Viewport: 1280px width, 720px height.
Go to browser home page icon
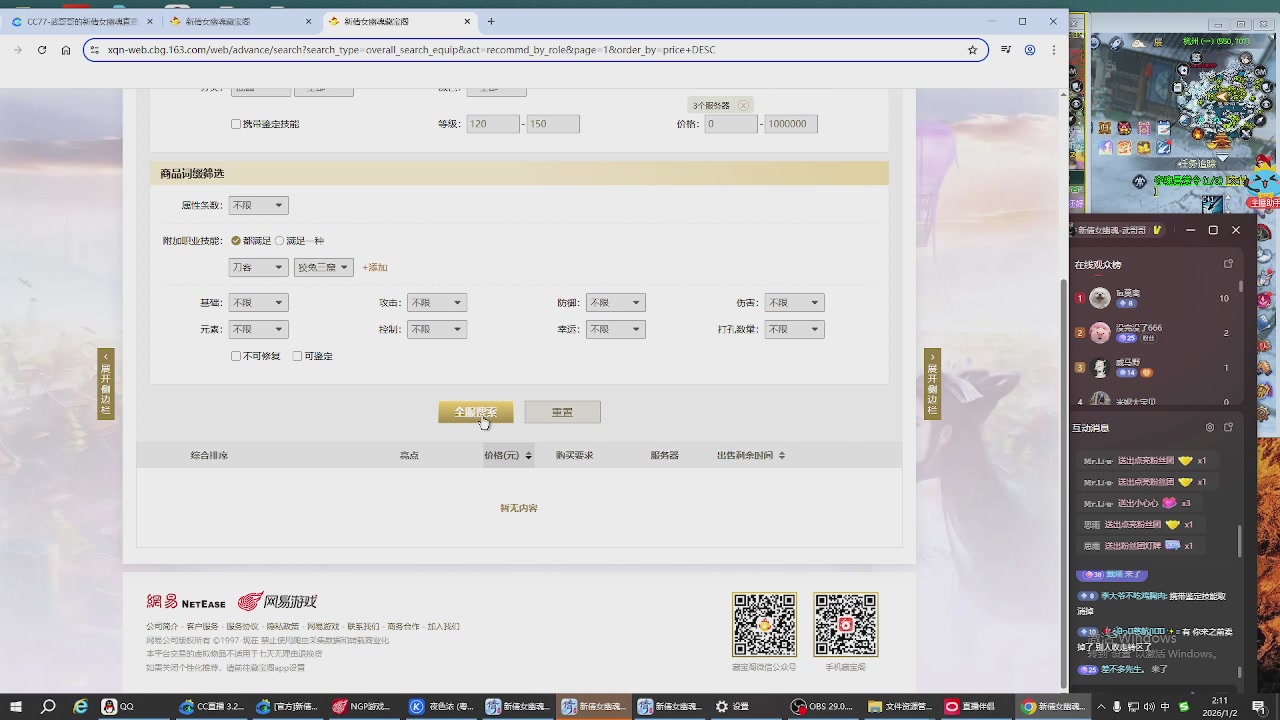pos(66,50)
